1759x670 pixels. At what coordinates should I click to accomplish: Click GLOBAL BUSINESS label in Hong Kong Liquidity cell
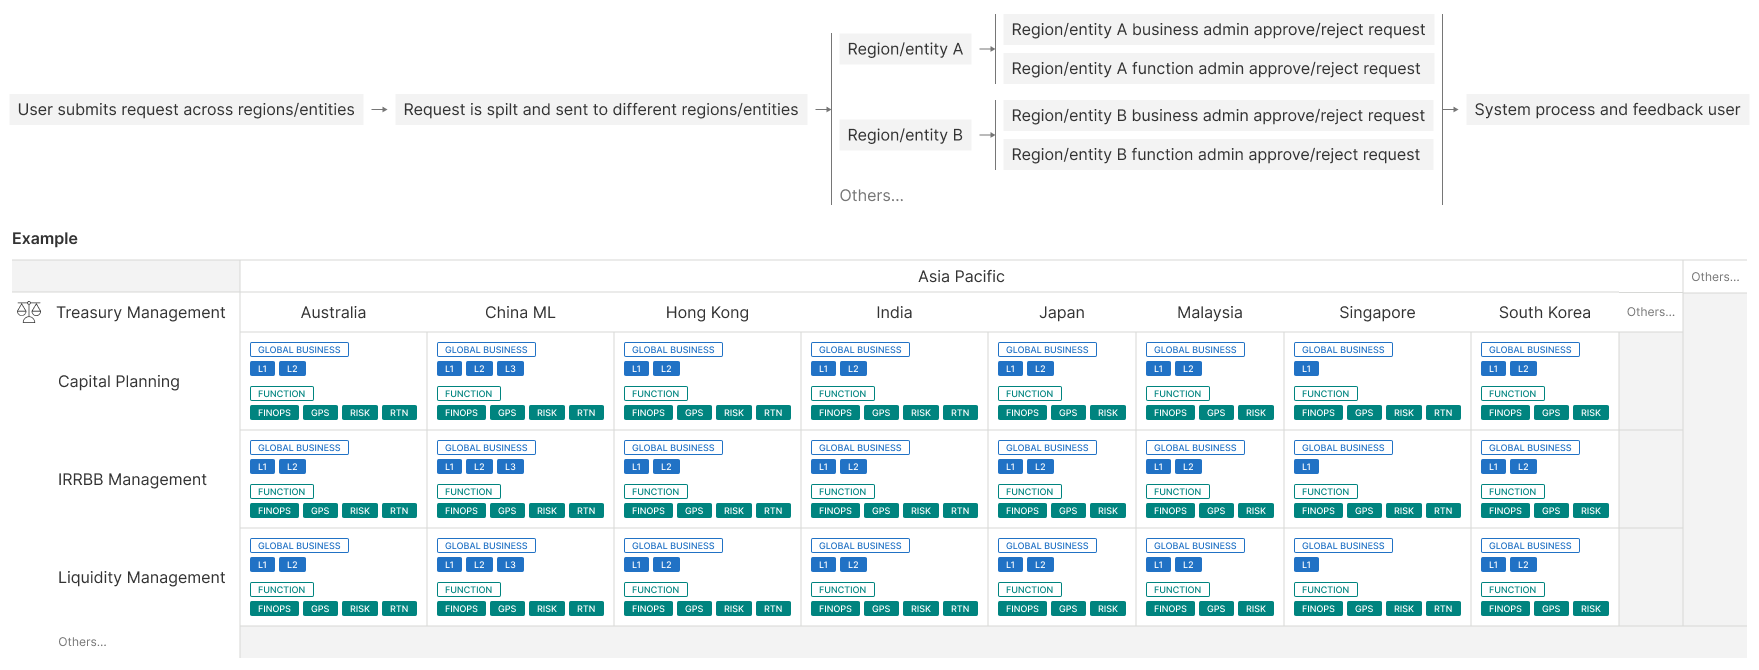tap(673, 546)
